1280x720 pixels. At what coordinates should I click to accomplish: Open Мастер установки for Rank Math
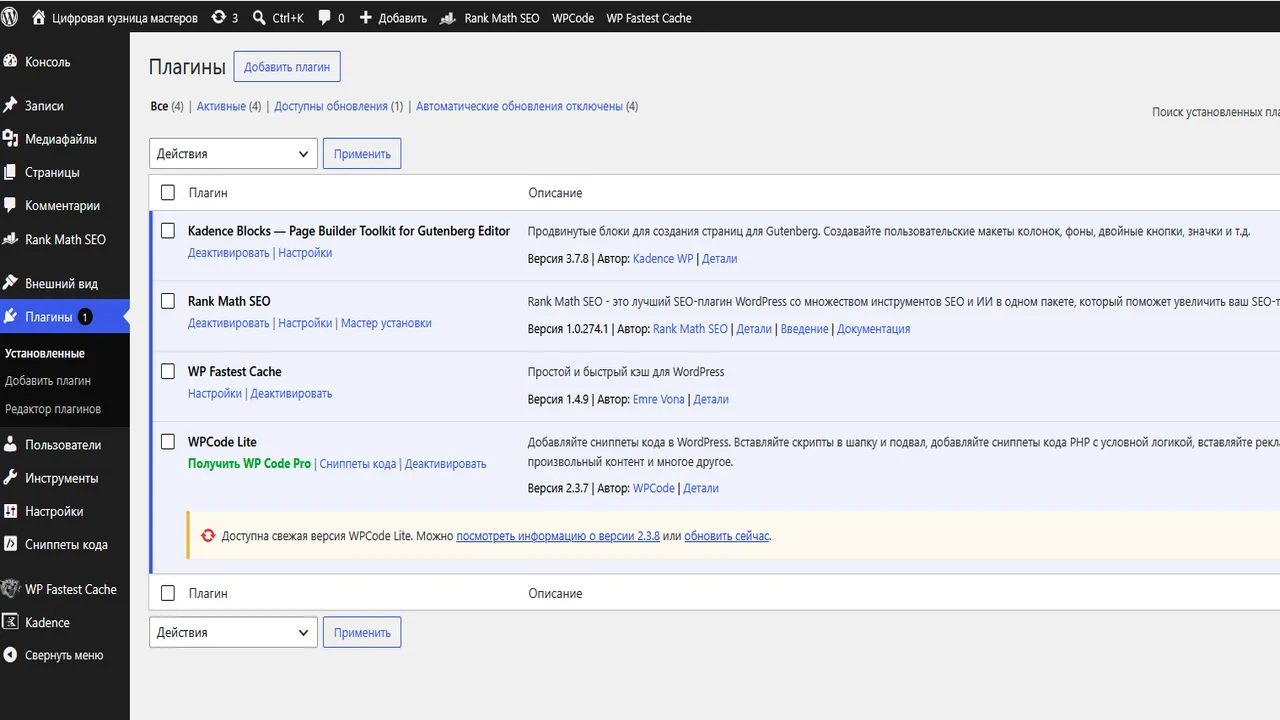tap(386, 323)
